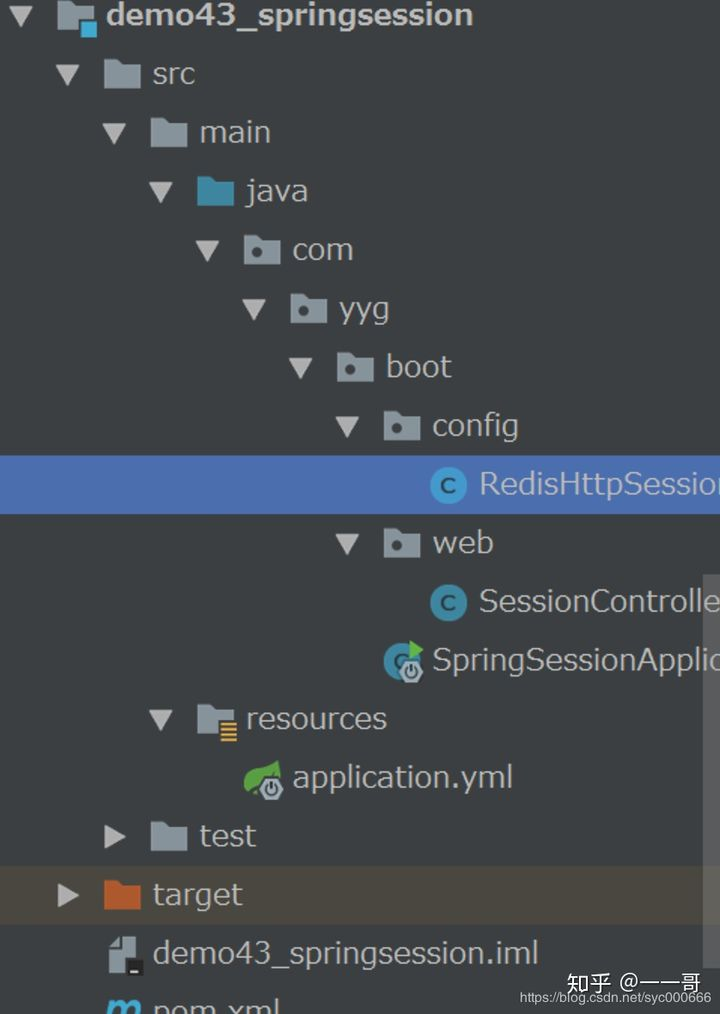Select the yyg package in the tree

[x=362, y=308]
